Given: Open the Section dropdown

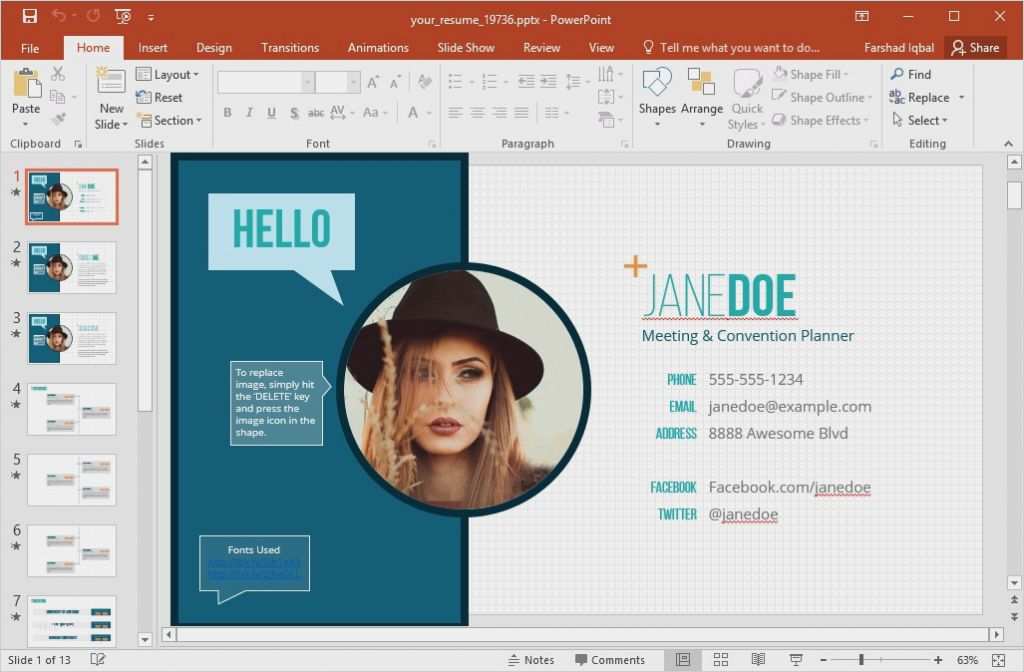Looking at the screenshot, I should 170,120.
